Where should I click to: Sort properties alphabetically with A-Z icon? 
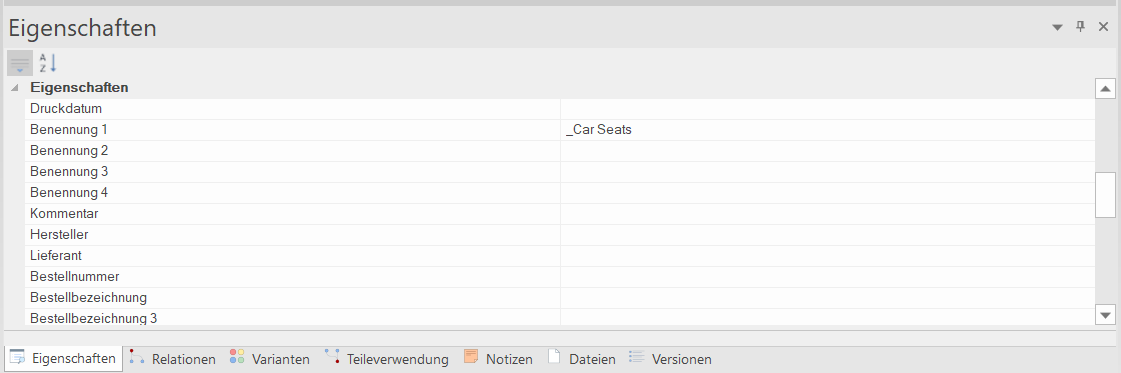click(48, 63)
